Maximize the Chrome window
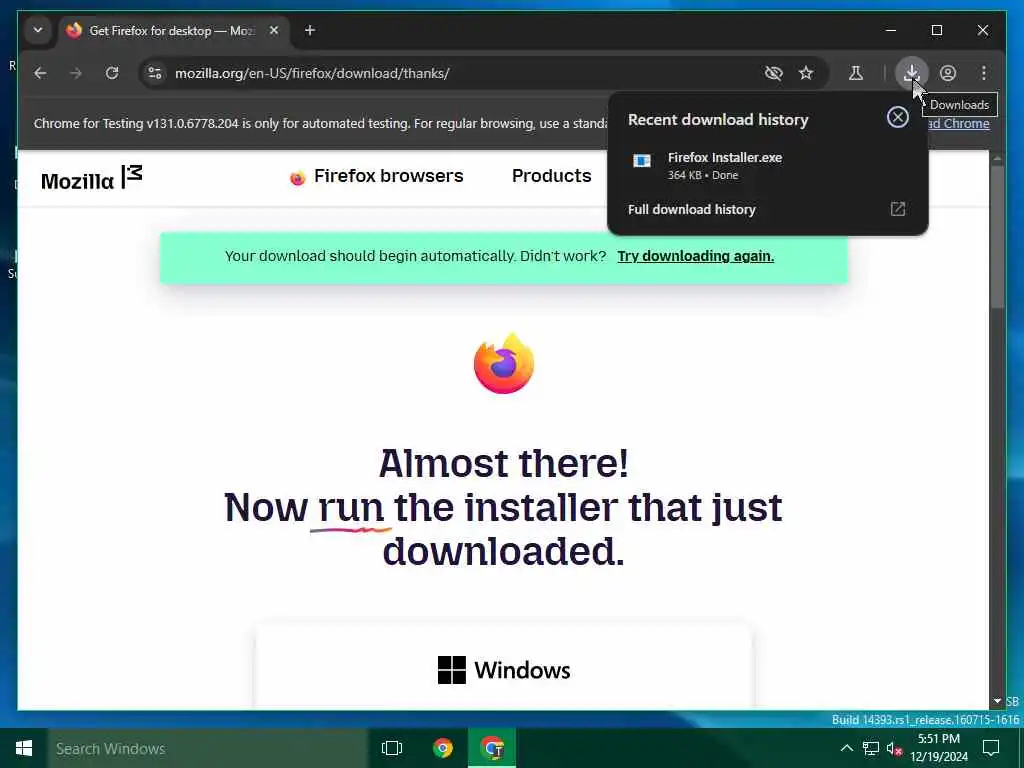Image resolution: width=1024 pixels, height=768 pixels. (936, 30)
